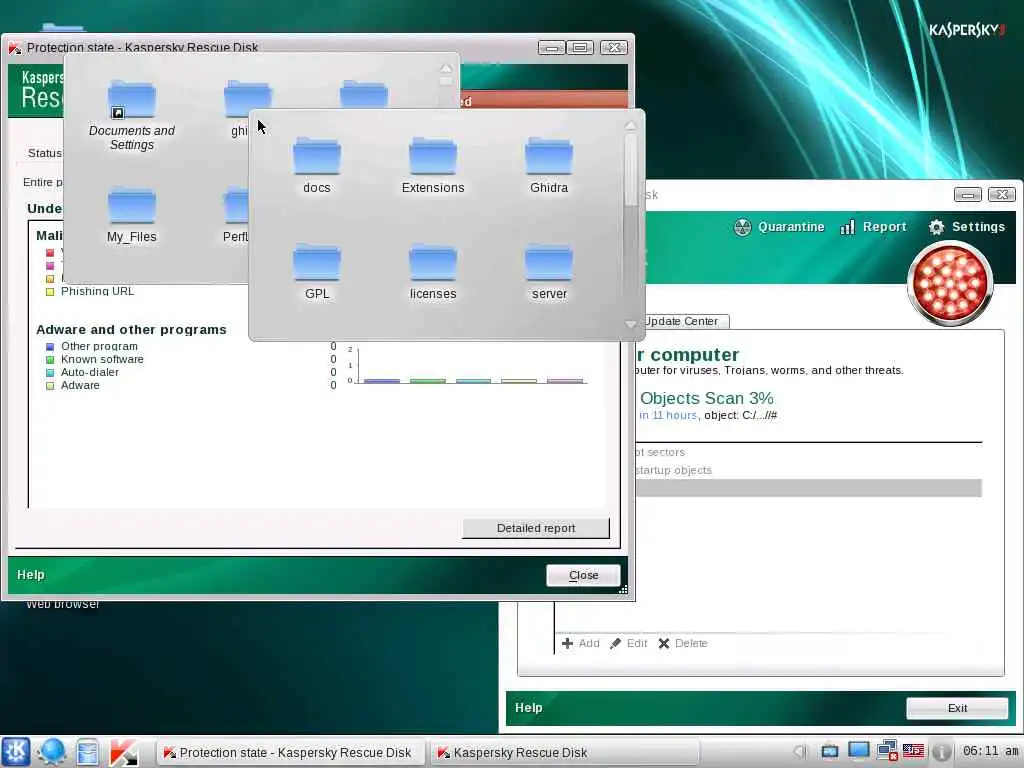
Task: Click the Add scan object button
Action: [581, 643]
